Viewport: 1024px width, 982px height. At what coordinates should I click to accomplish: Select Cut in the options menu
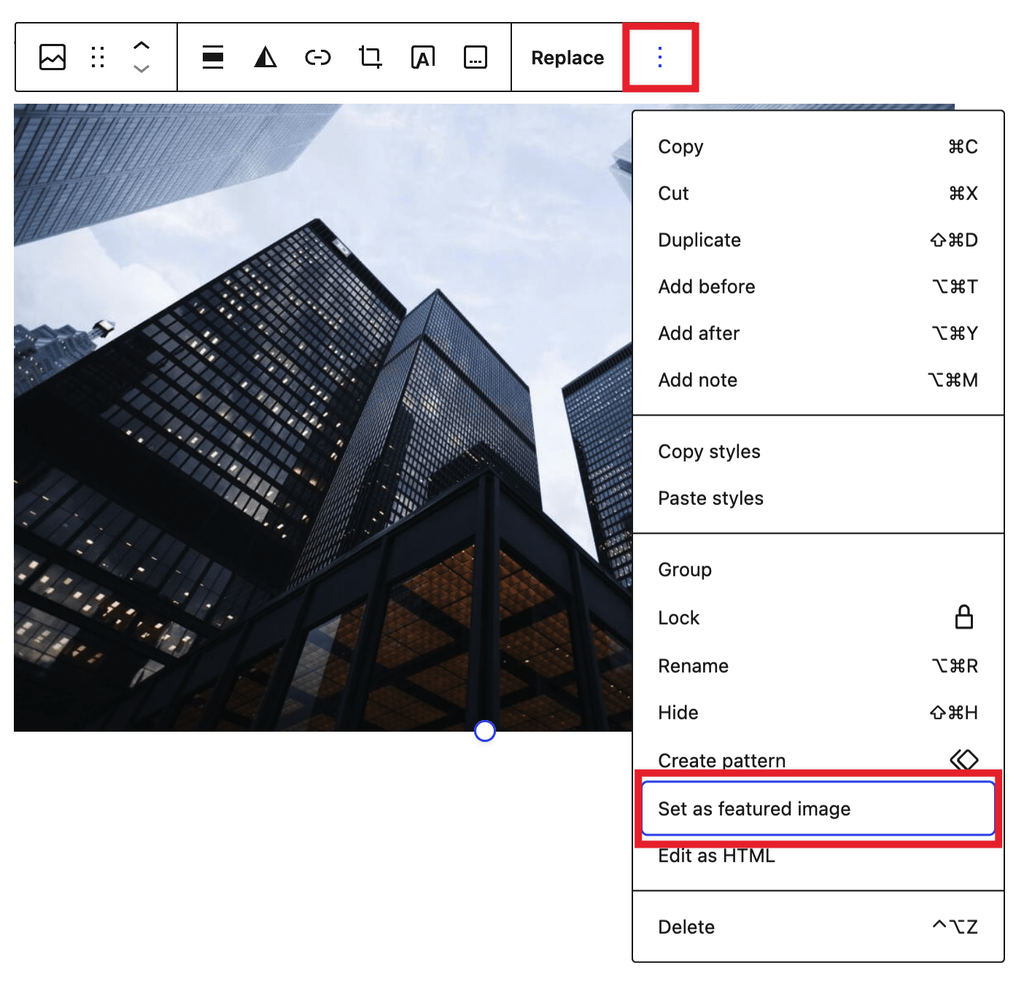coord(818,193)
